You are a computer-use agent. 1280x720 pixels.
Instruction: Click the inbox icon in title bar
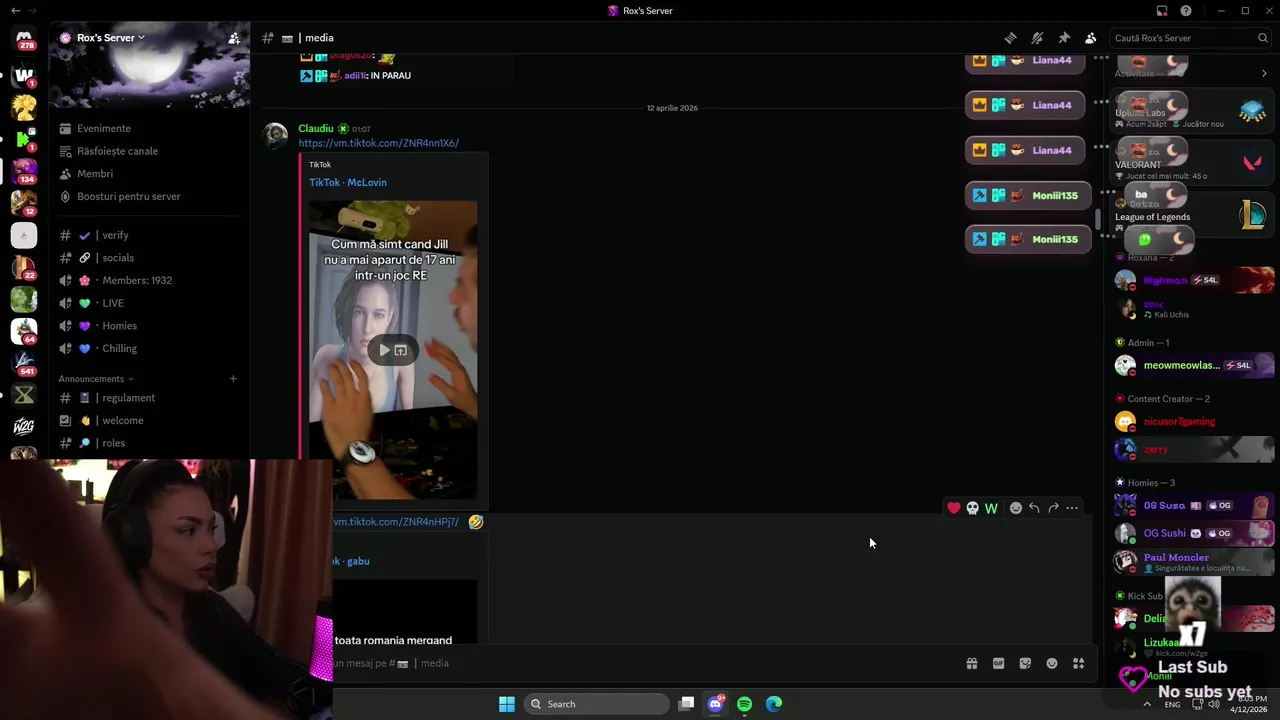tap(1162, 11)
